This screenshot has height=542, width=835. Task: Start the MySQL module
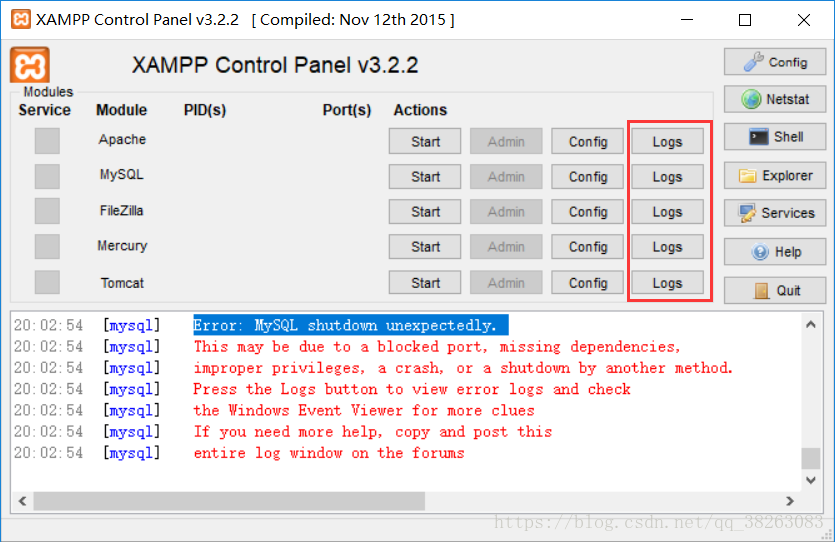click(425, 176)
